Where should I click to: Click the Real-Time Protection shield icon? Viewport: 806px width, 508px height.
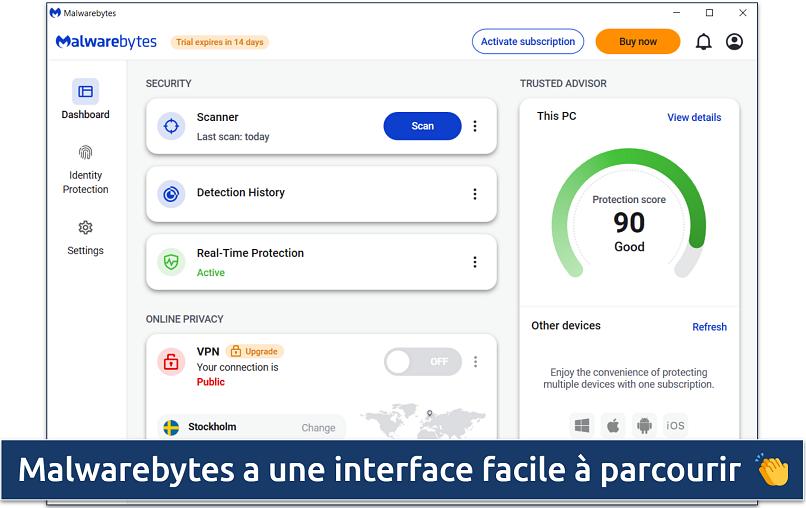click(171, 262)
